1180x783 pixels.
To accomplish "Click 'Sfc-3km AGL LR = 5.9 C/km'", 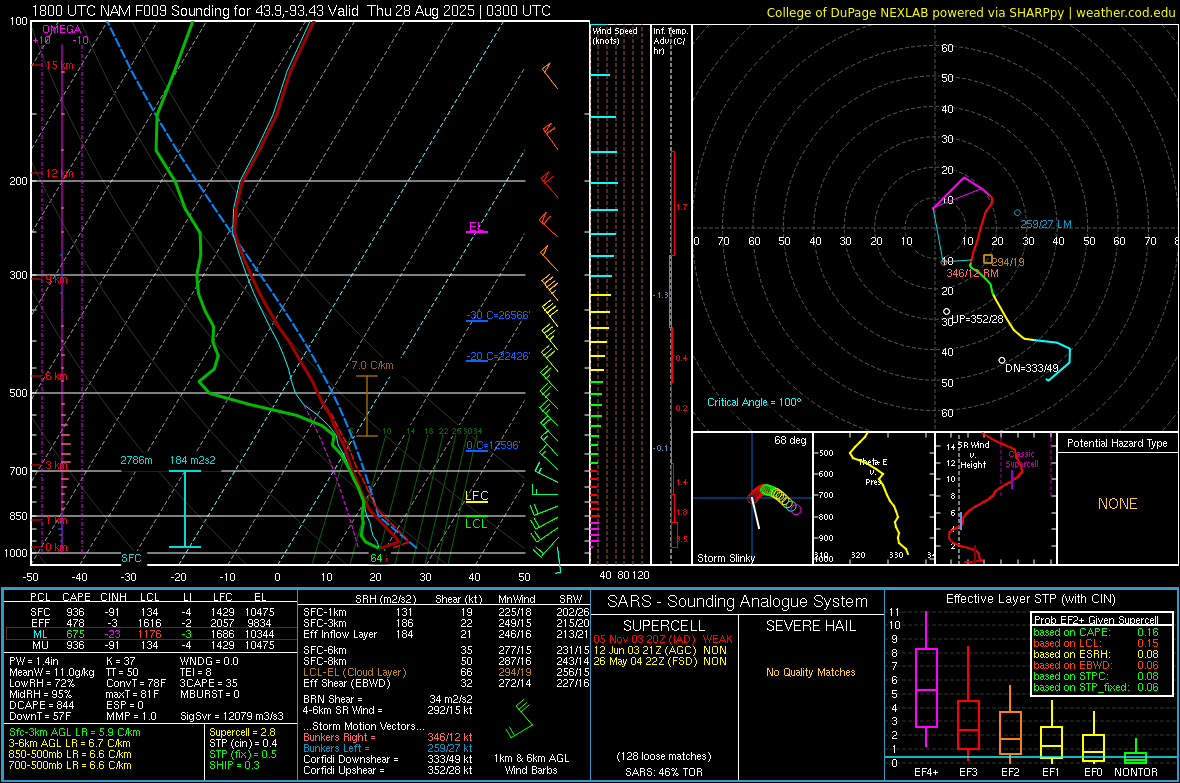I will [75, 732].
